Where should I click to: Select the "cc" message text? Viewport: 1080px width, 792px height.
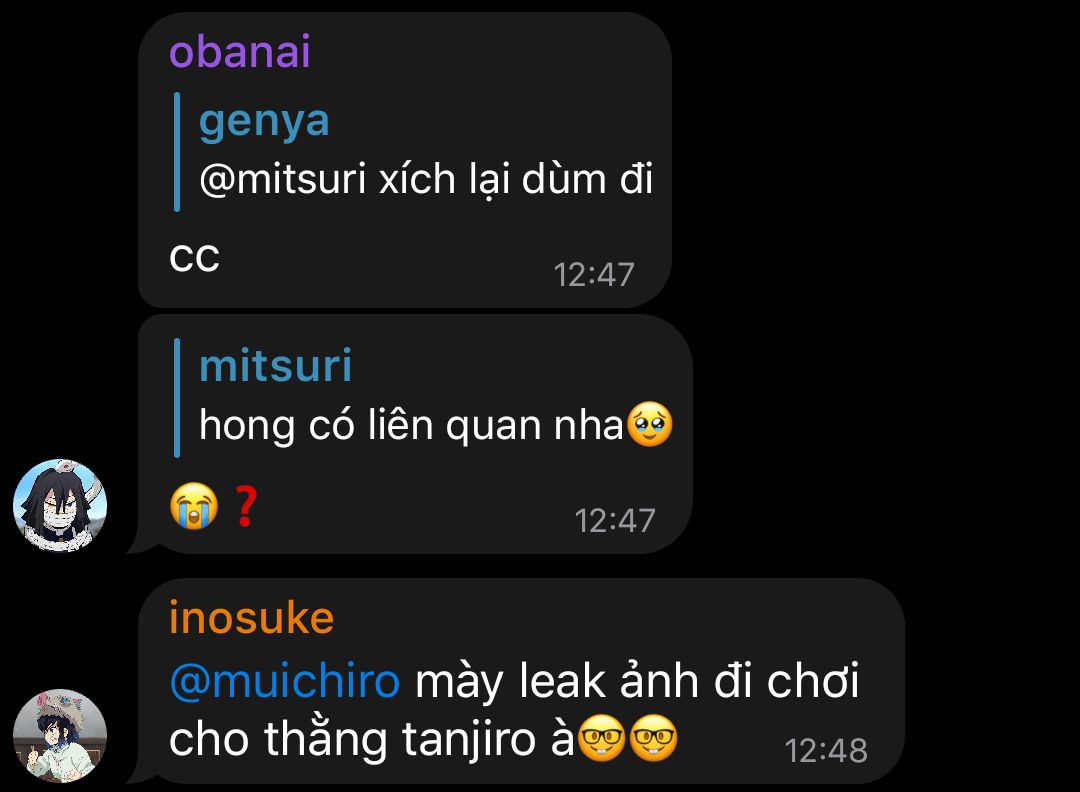pyautogui.click(x=194, y=259)
